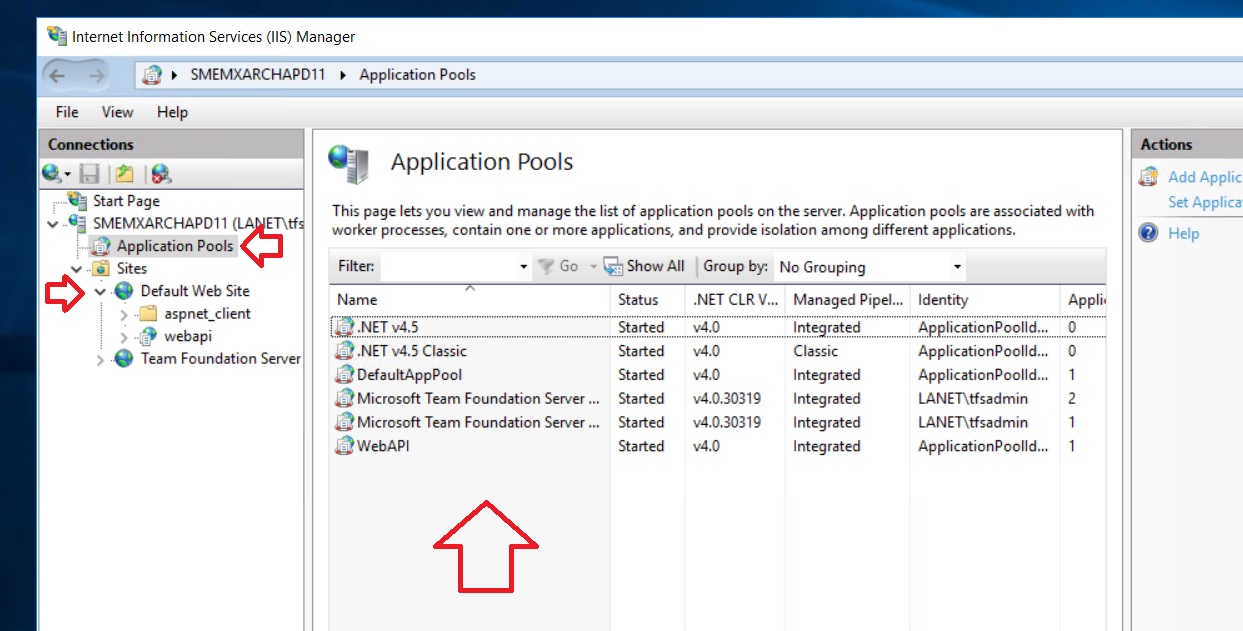Click the Create New Connection globe icon
The image size is (1243, 631).
53,173
